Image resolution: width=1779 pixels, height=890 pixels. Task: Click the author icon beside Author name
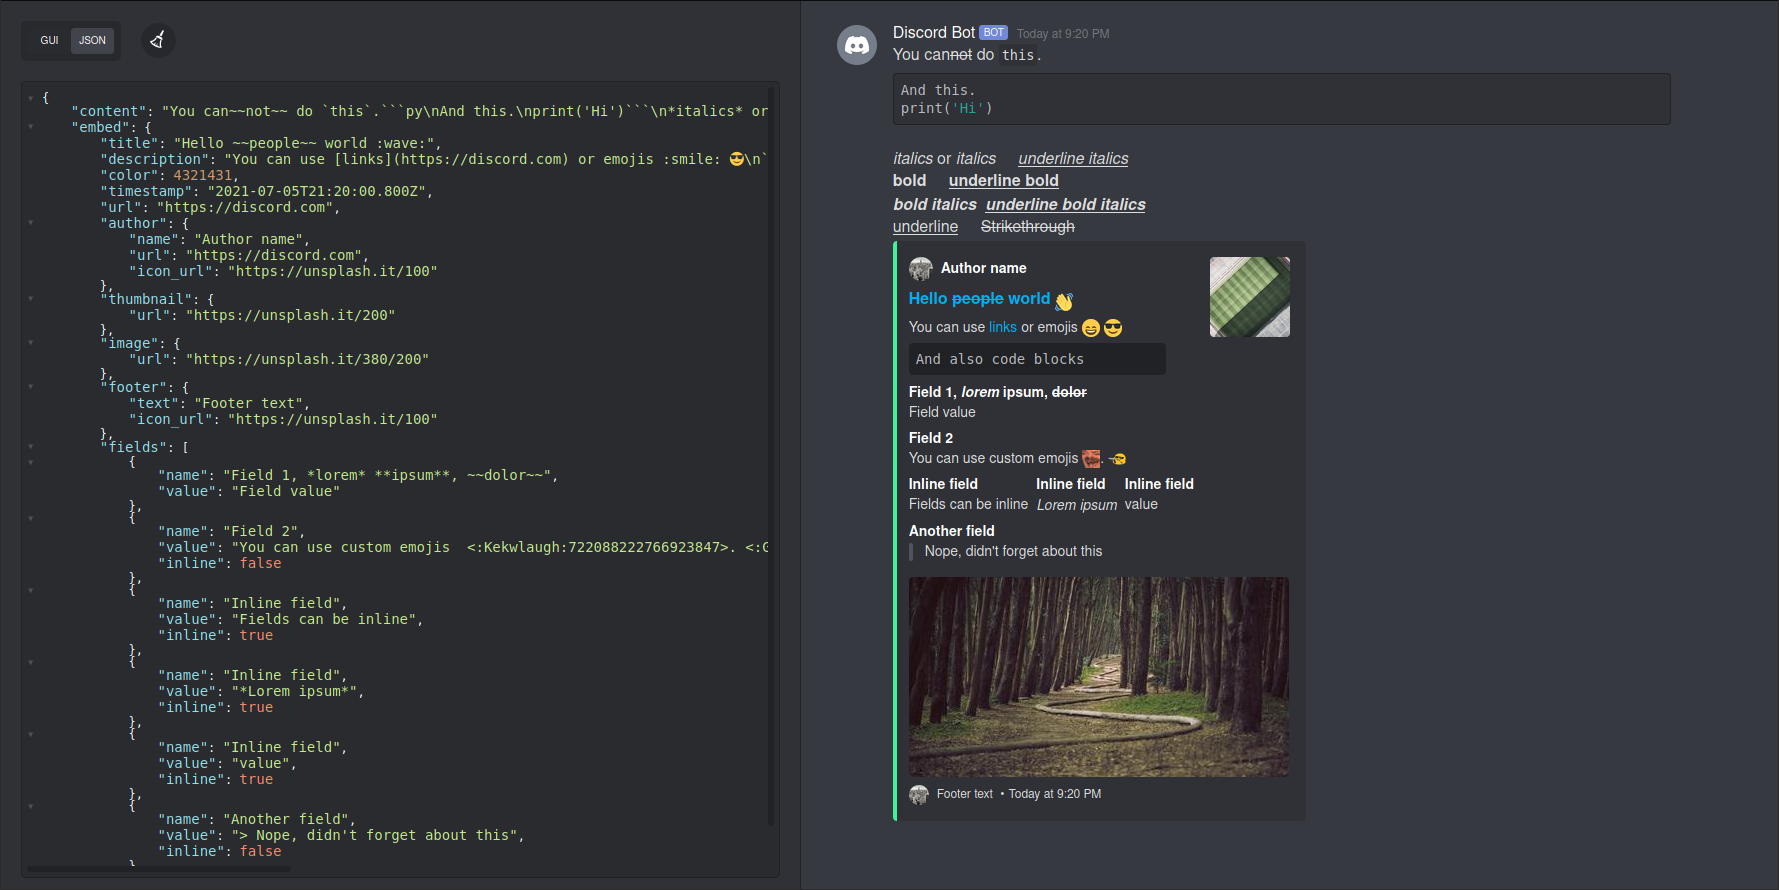920,268
